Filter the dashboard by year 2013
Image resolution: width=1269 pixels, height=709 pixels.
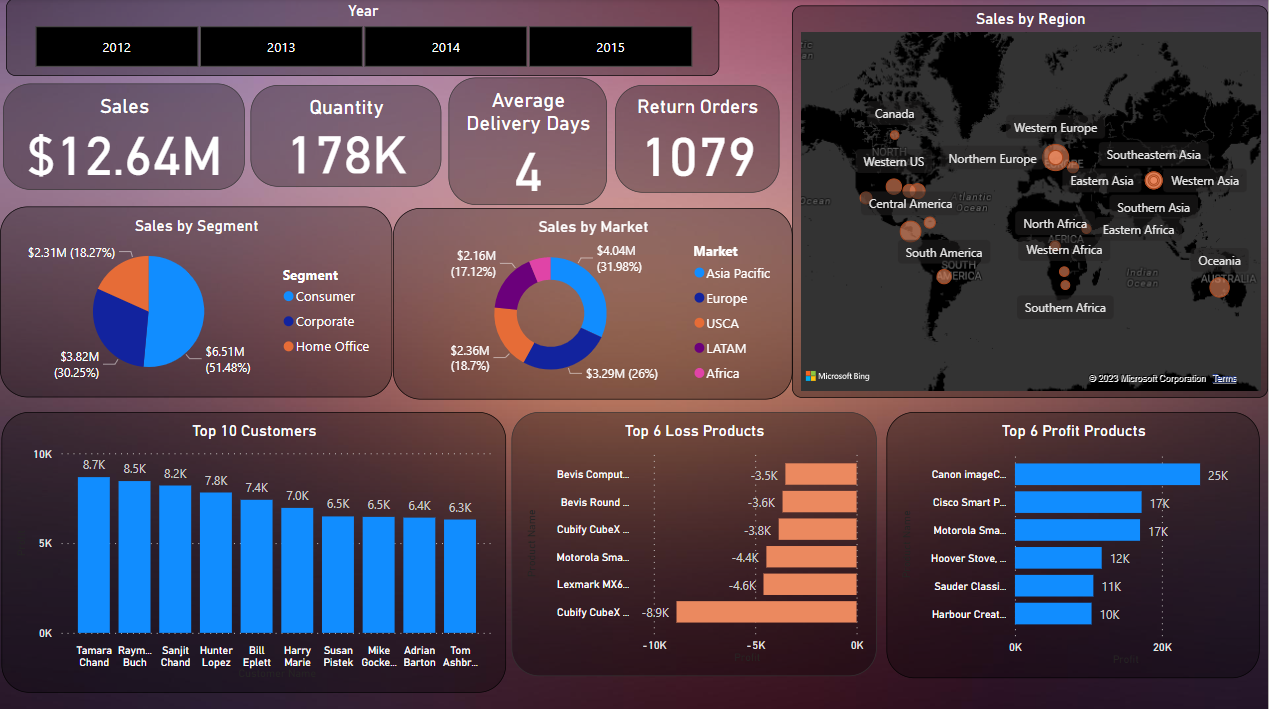[281, 47]
